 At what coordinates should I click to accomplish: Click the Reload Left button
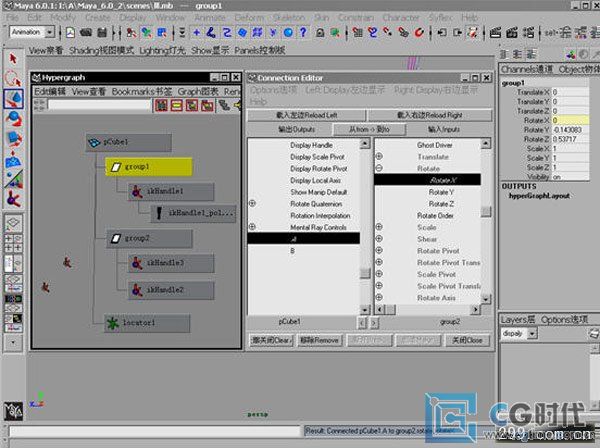pyautogui.click(x=306, y=115)
